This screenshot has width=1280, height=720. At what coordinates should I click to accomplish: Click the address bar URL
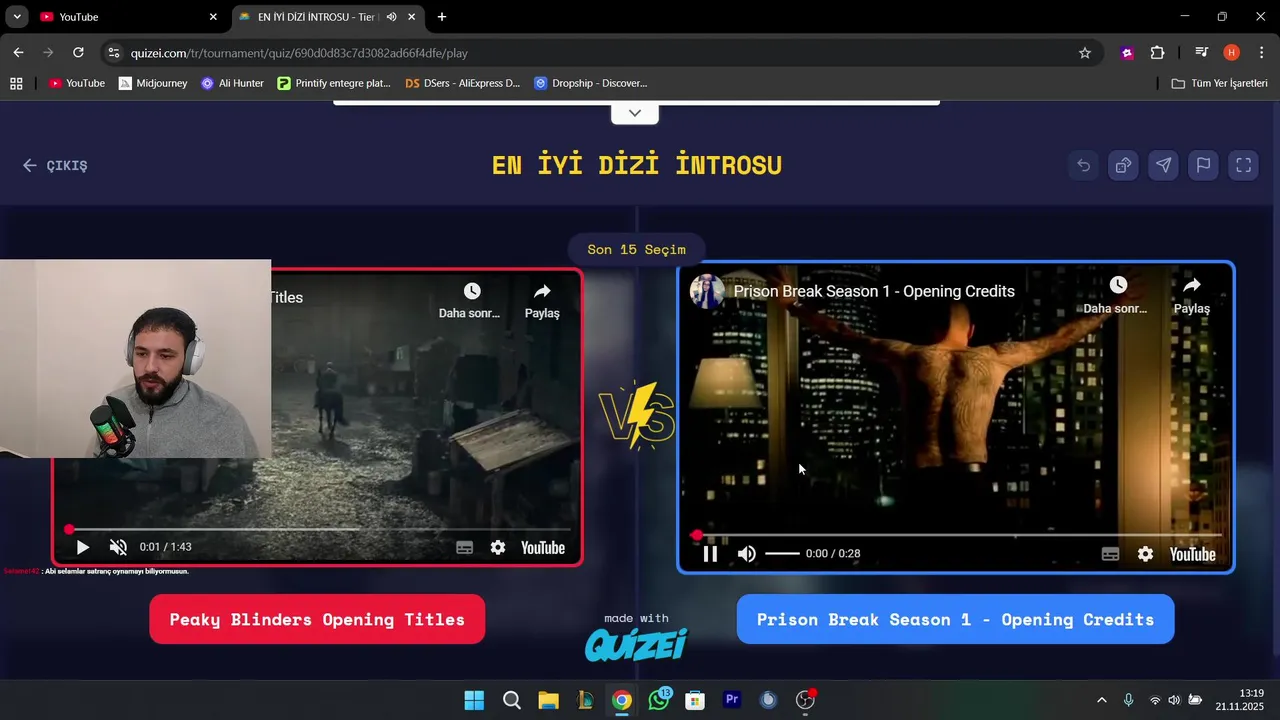[299, 53]
